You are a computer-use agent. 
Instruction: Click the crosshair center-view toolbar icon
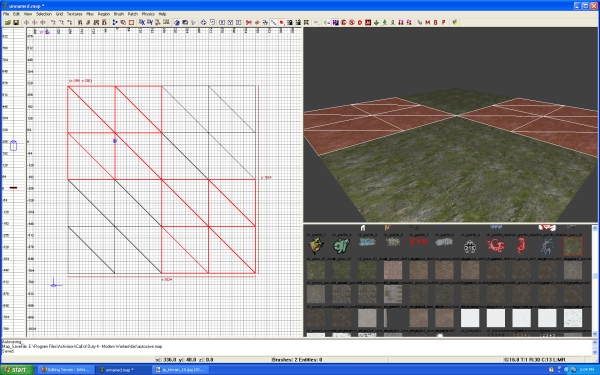[x=204, y=23]
